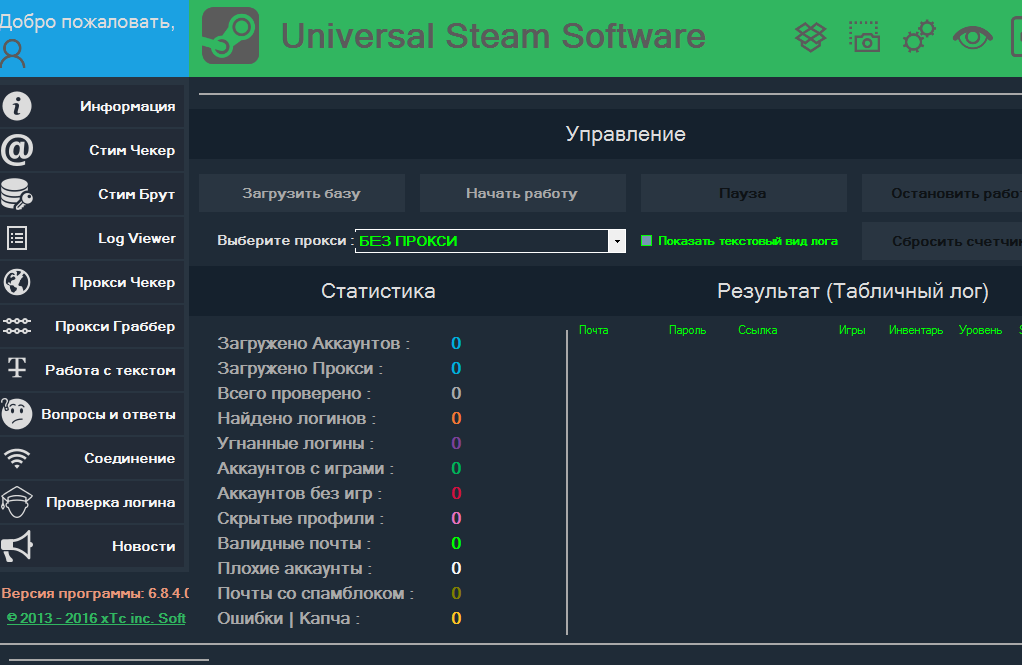
Task: Go to Стим Брут
Action: click(92, 194)
